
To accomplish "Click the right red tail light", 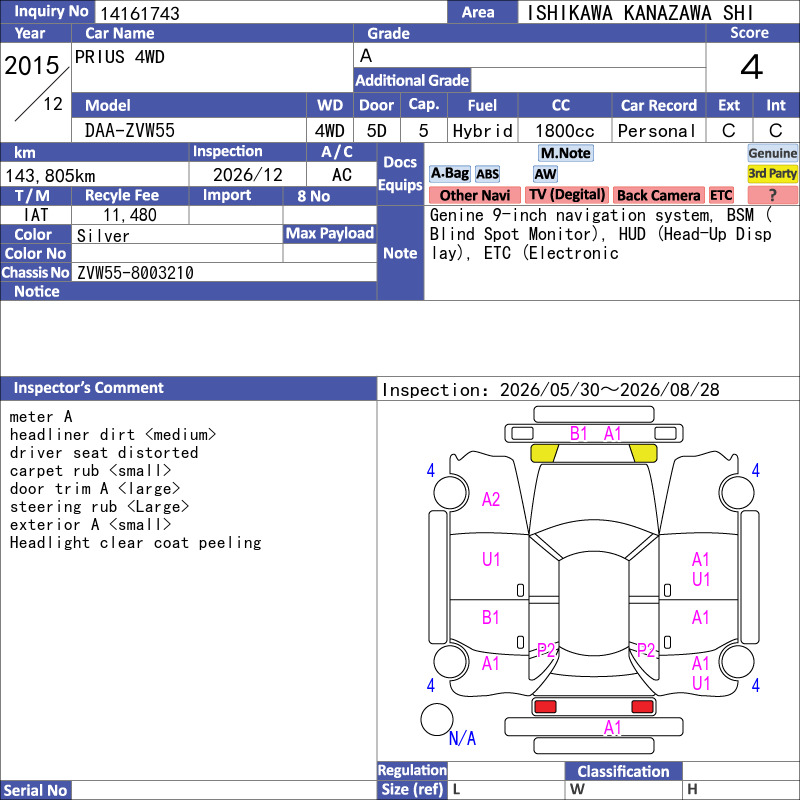I will 642,706.
